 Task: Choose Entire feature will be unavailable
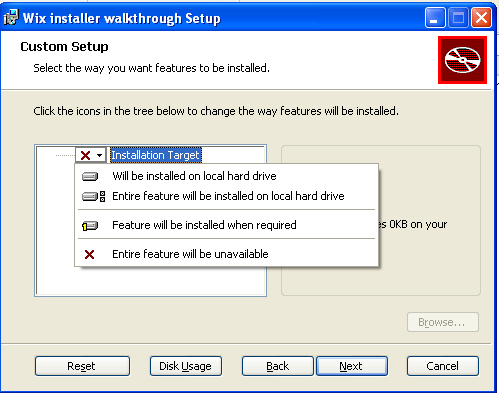click(227, 254)
